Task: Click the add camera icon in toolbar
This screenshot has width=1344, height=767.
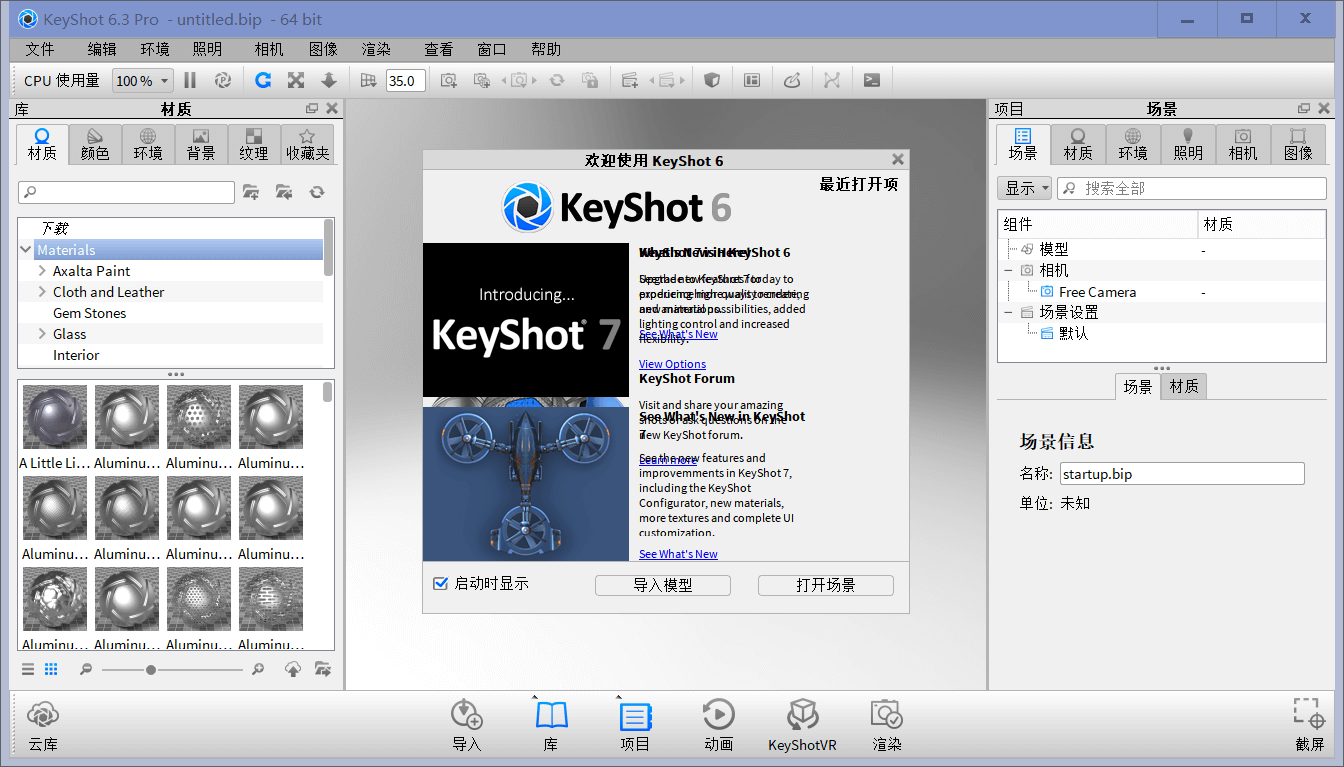Action: pyautogui.click(x=449, y=81)
